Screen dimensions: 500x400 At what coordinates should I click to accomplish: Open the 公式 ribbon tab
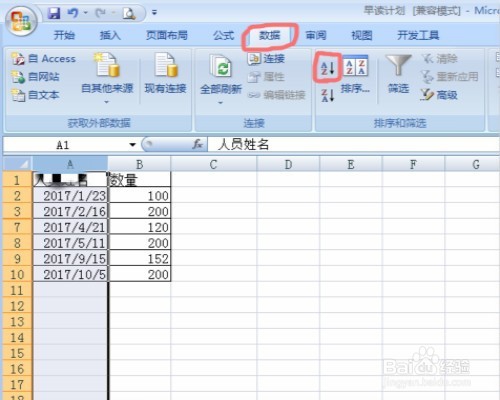click(x=224, y=35)
